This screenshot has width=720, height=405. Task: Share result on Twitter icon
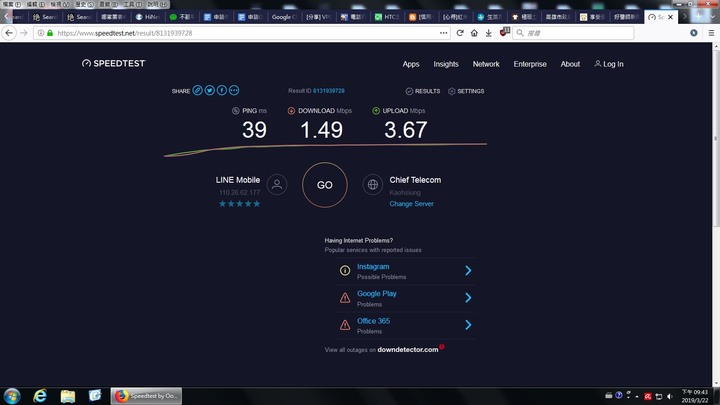point(209,90)
